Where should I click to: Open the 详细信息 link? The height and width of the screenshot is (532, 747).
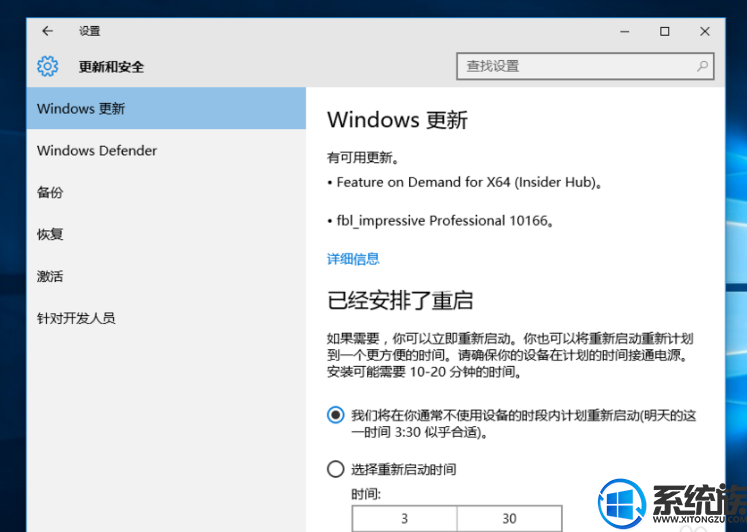click(353, 259)
